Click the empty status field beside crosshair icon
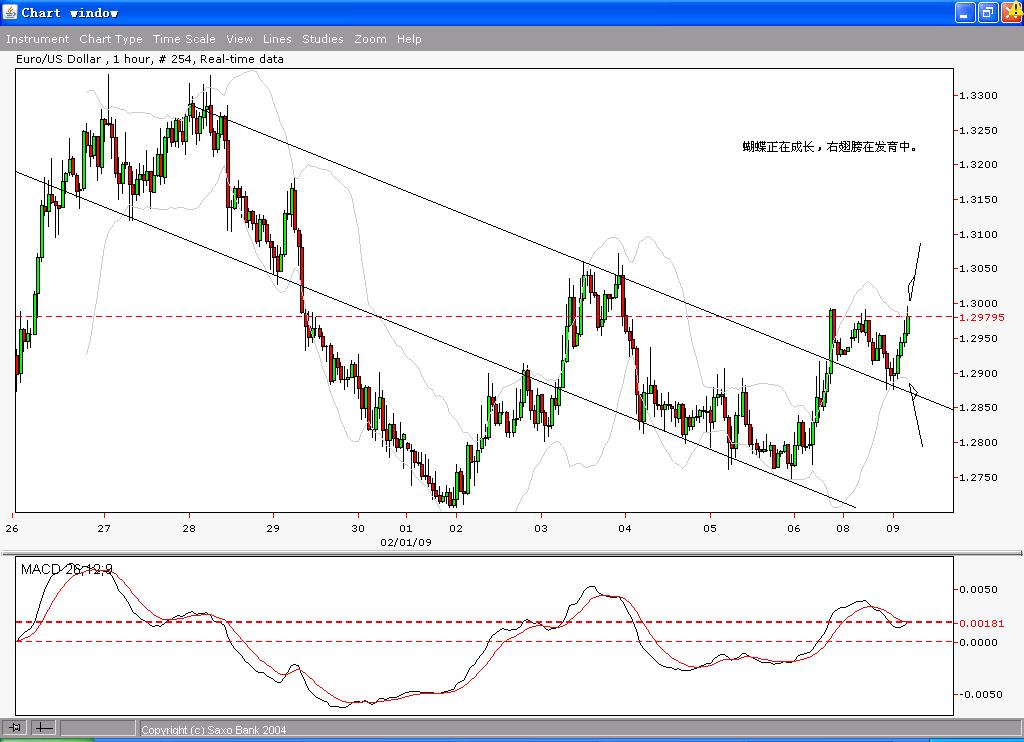The image size is (1024, 742). [98, 727]
